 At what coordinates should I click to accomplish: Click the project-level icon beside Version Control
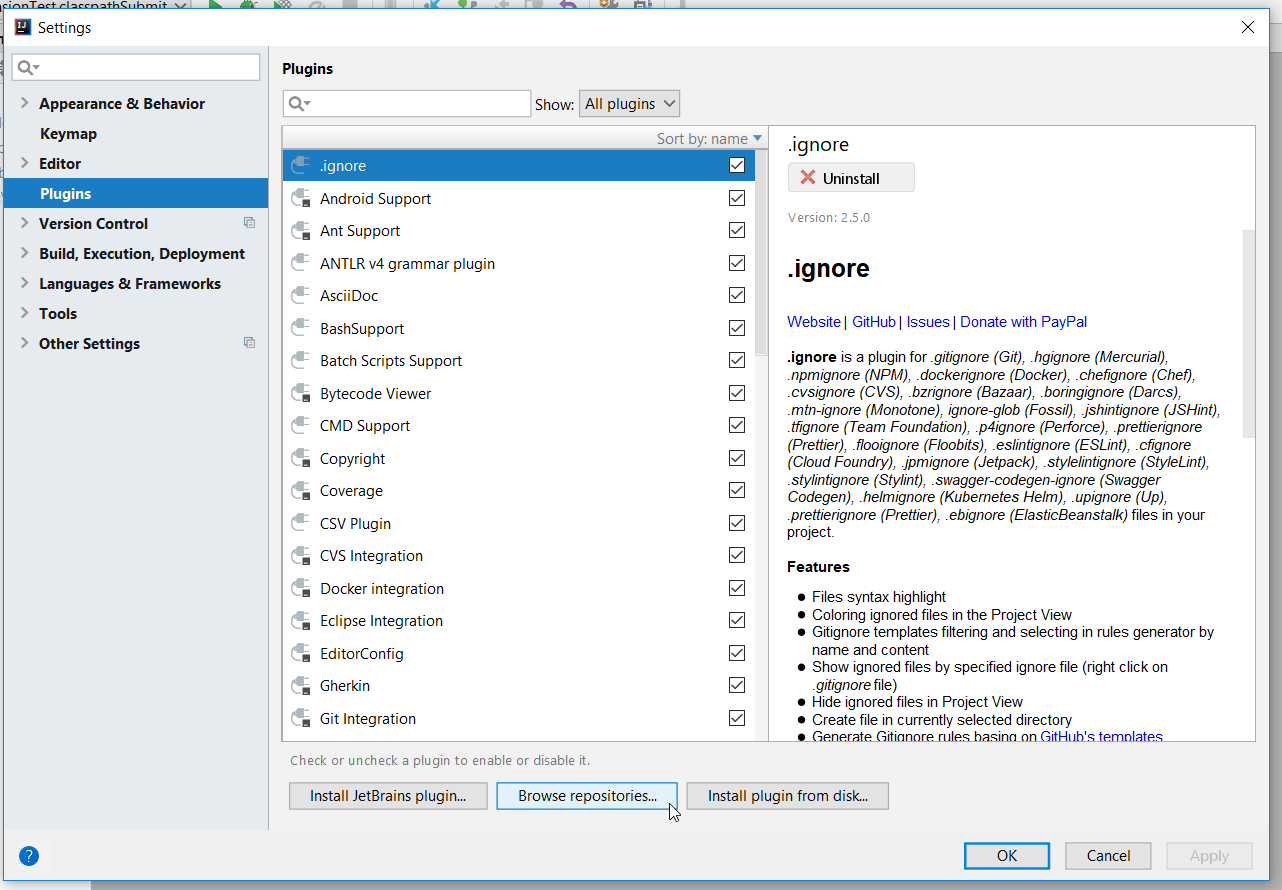(250, 223)
